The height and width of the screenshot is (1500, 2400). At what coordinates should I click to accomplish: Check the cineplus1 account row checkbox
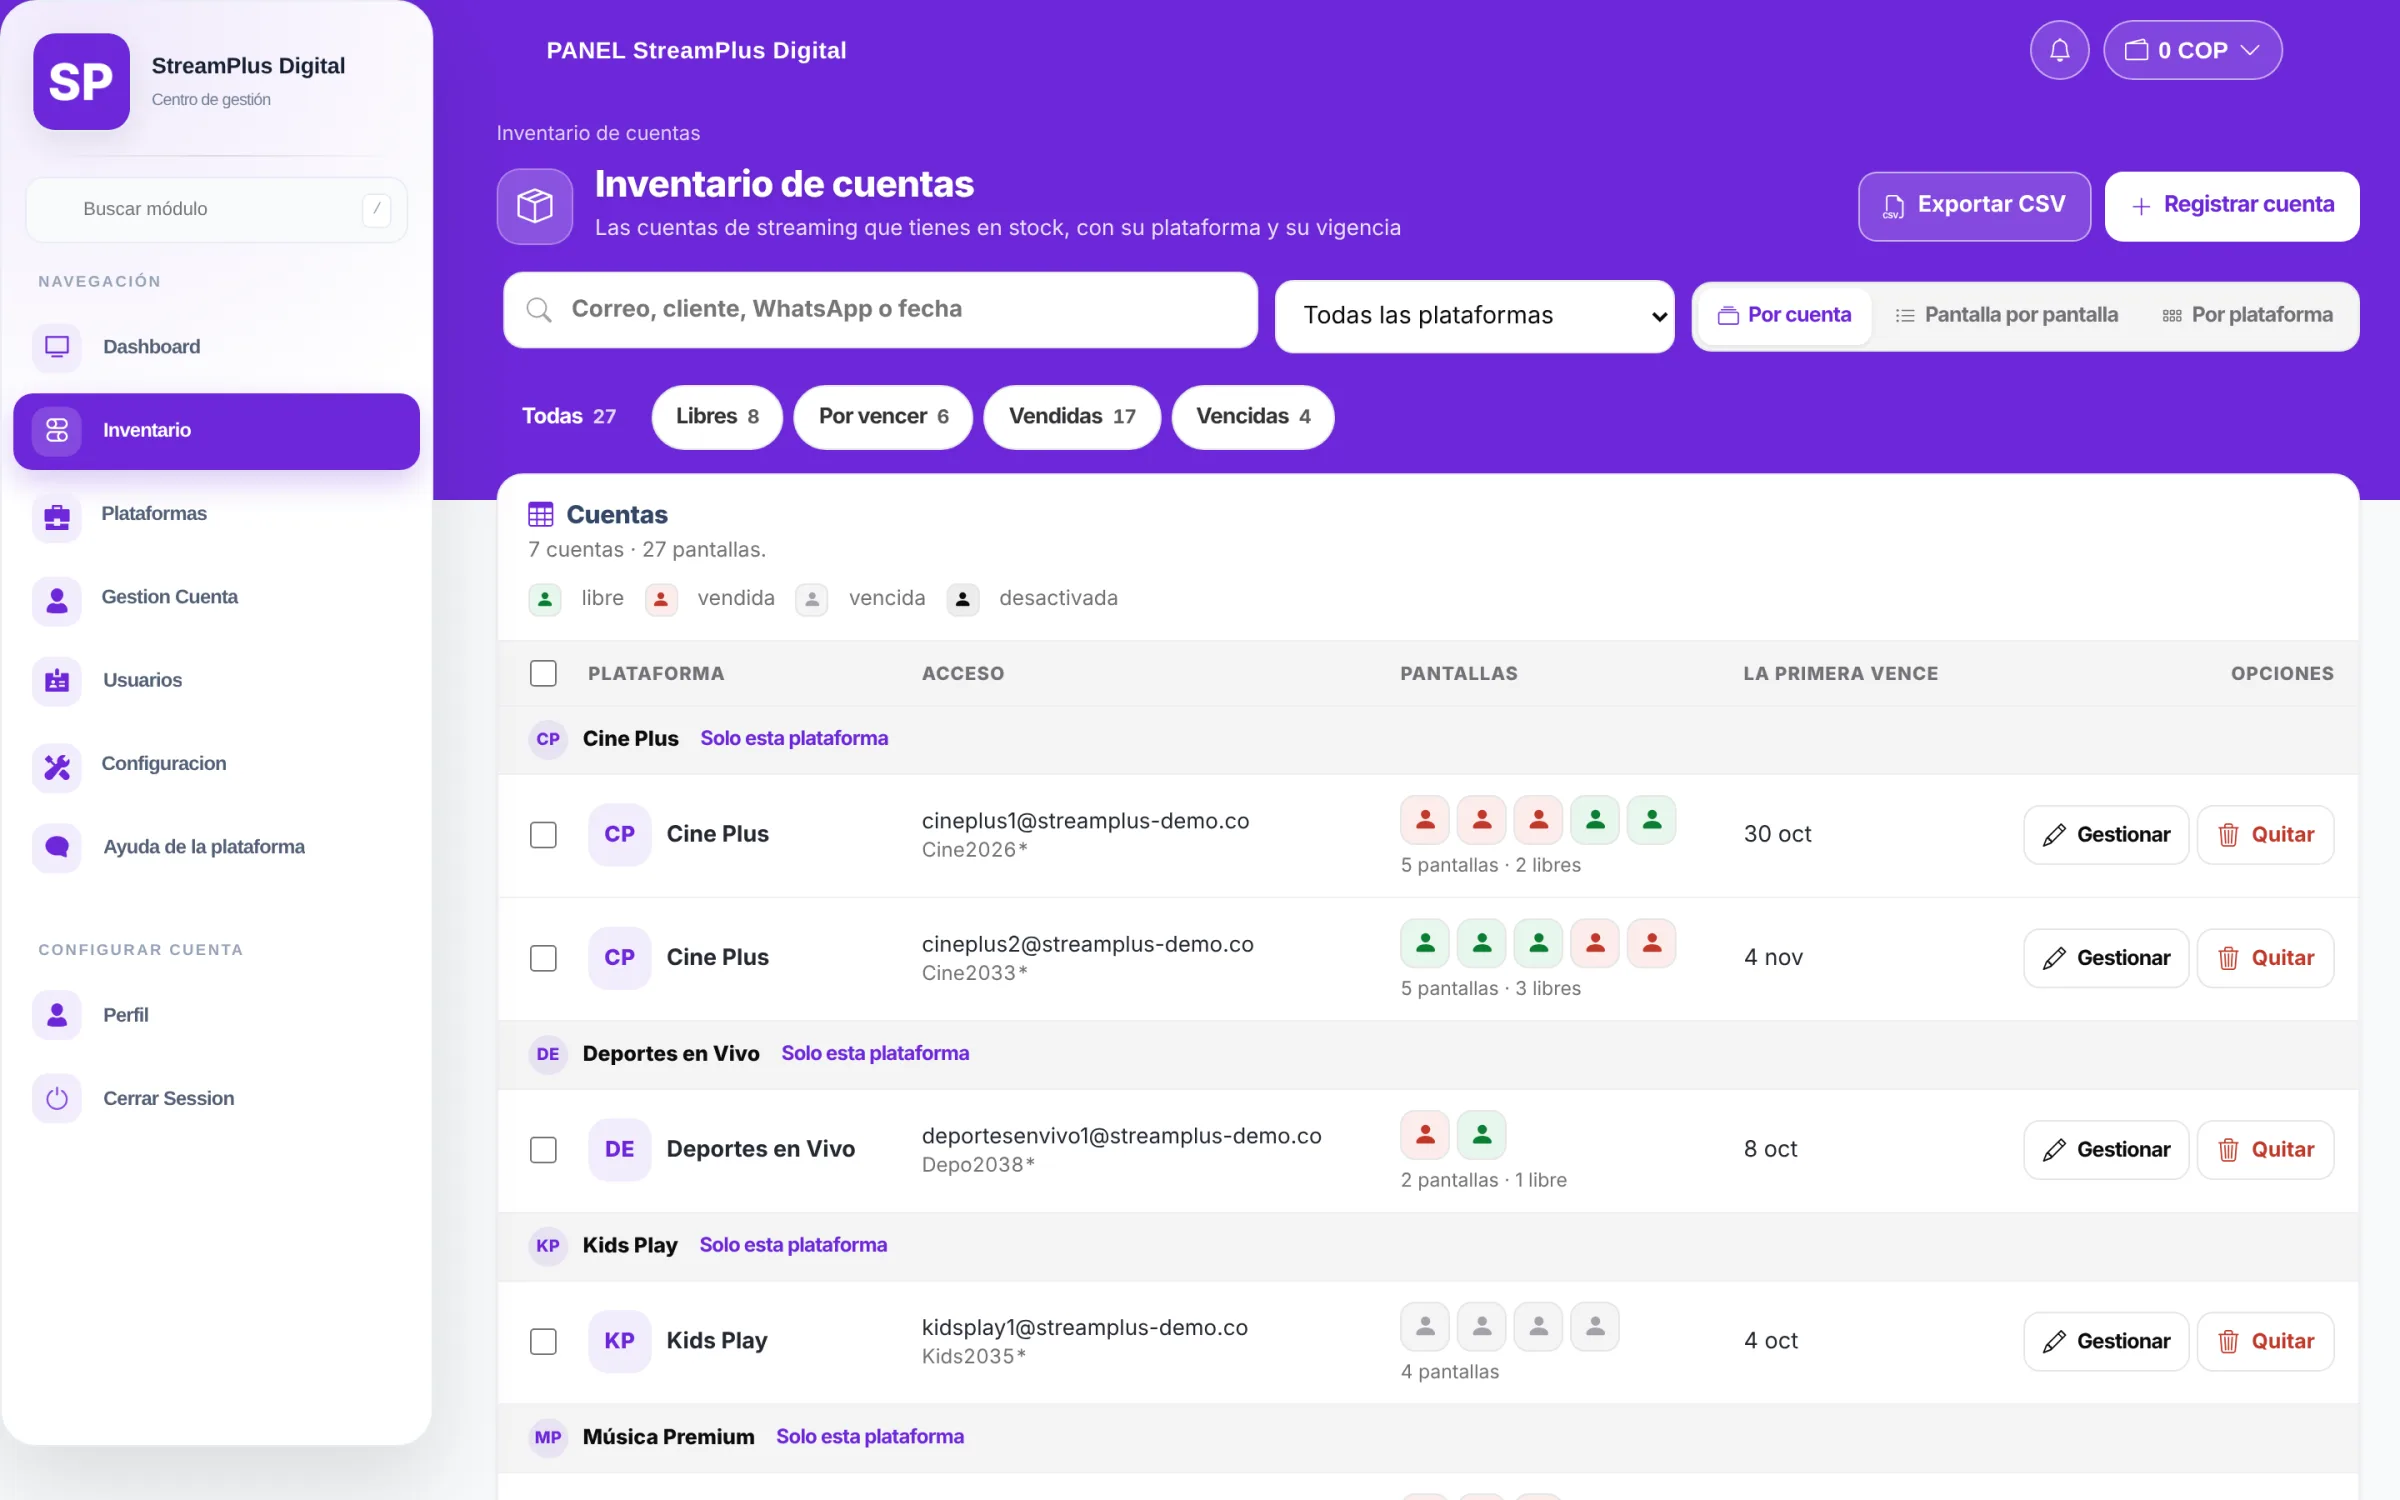(x=543, y=835)
